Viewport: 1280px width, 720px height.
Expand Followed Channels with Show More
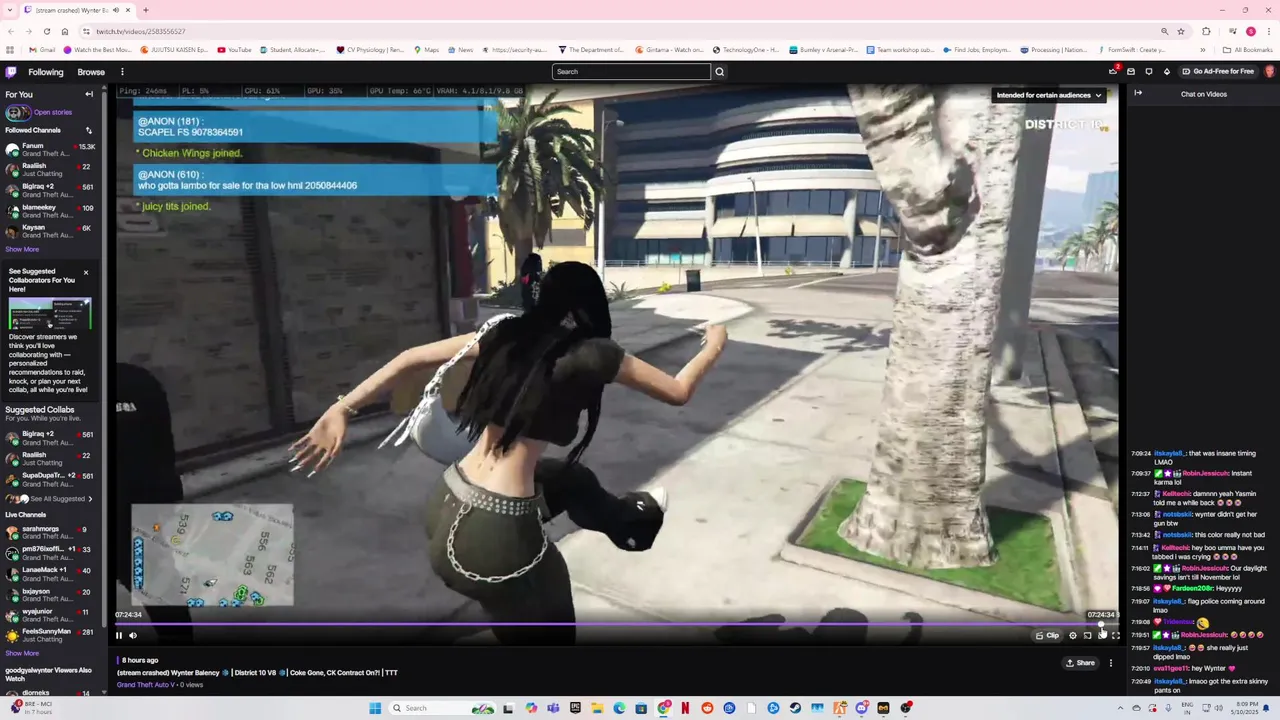(x=22, y=249)
